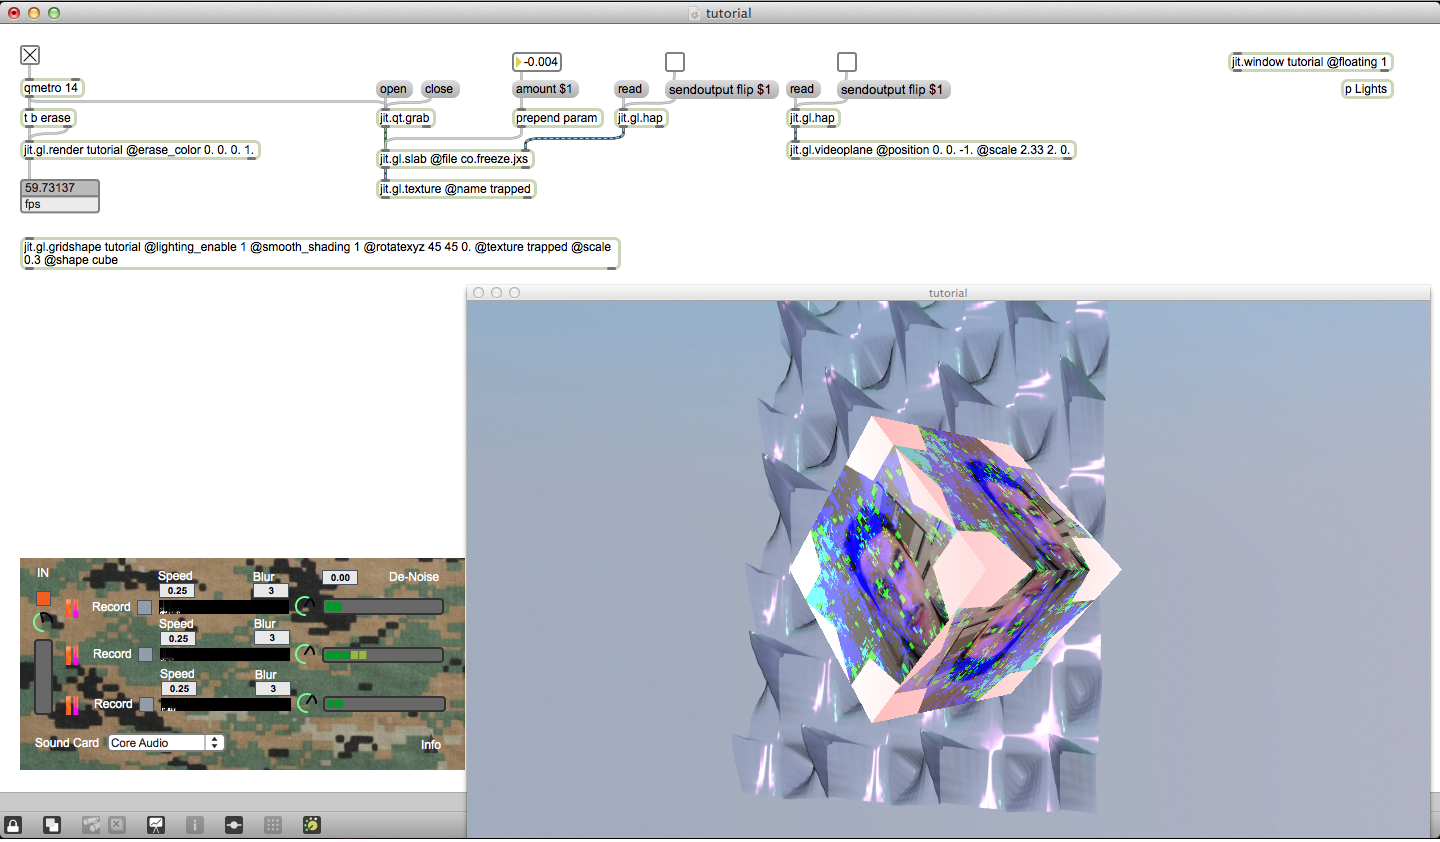Viewport: 1440px width, 842px height.
Task: Click the top row Blur value 3
Action: tap(271, 591)
